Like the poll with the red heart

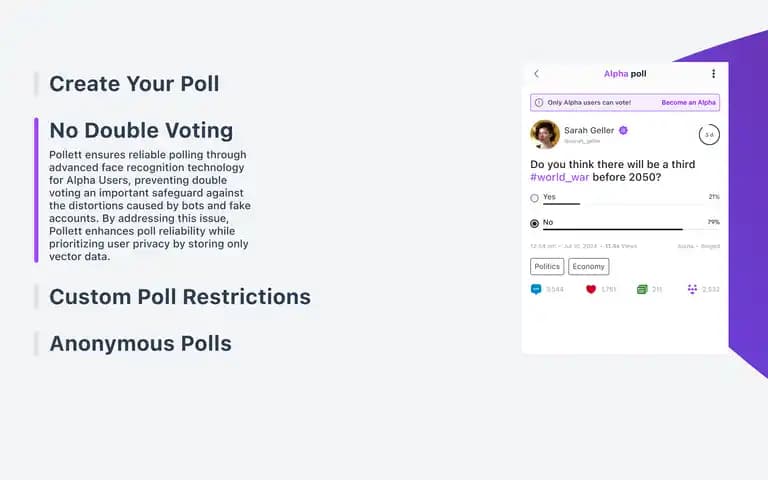pyautogui.click(x=591, y=289)
